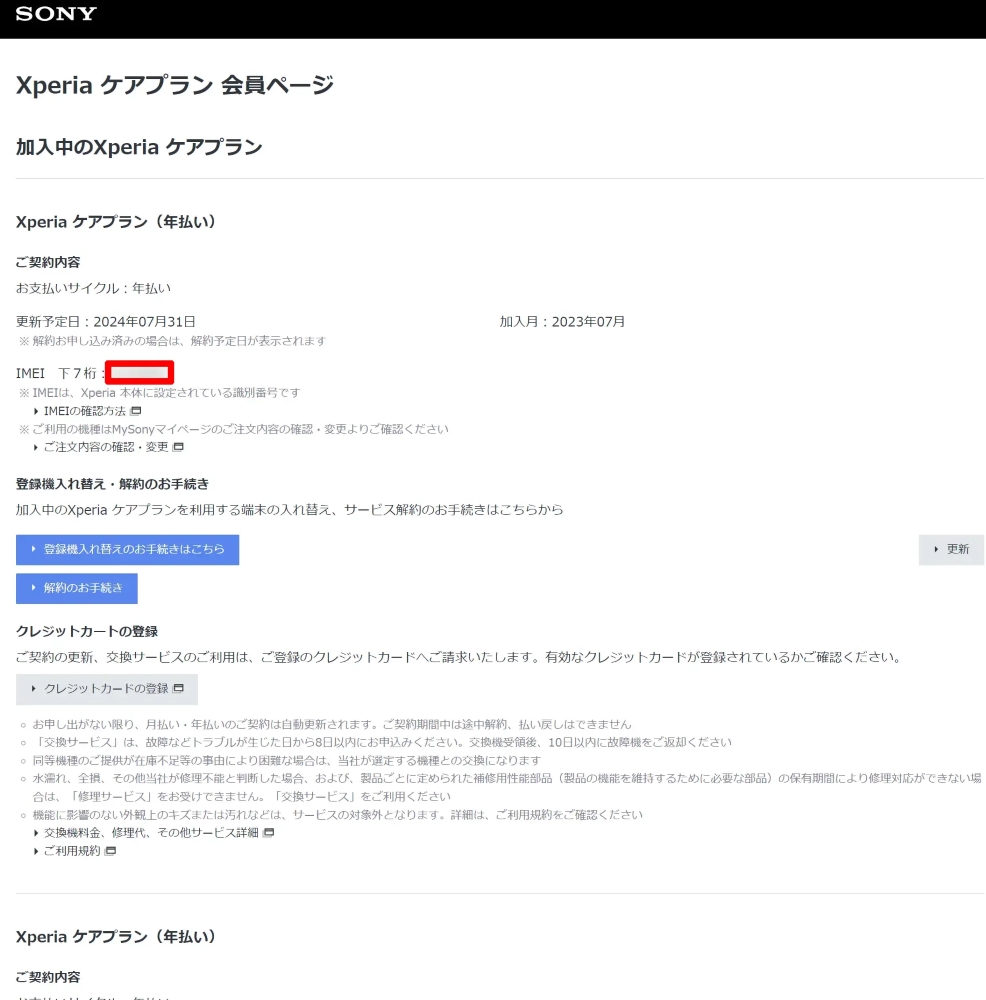Click the new-window icon beside ご注文内容の確認・変更
This screenshot has width=986, height=1000.
179,447
